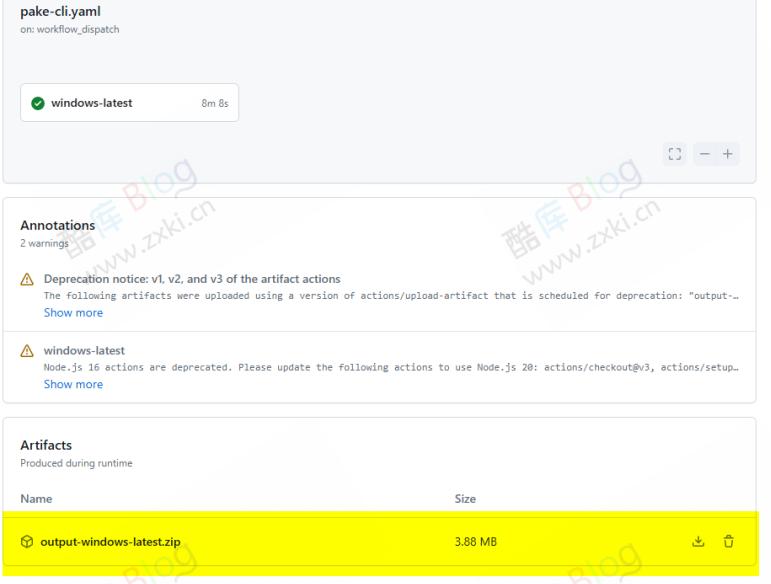Click the Name column header
Viewport: 771px width, 584px height.
point(36,499)
